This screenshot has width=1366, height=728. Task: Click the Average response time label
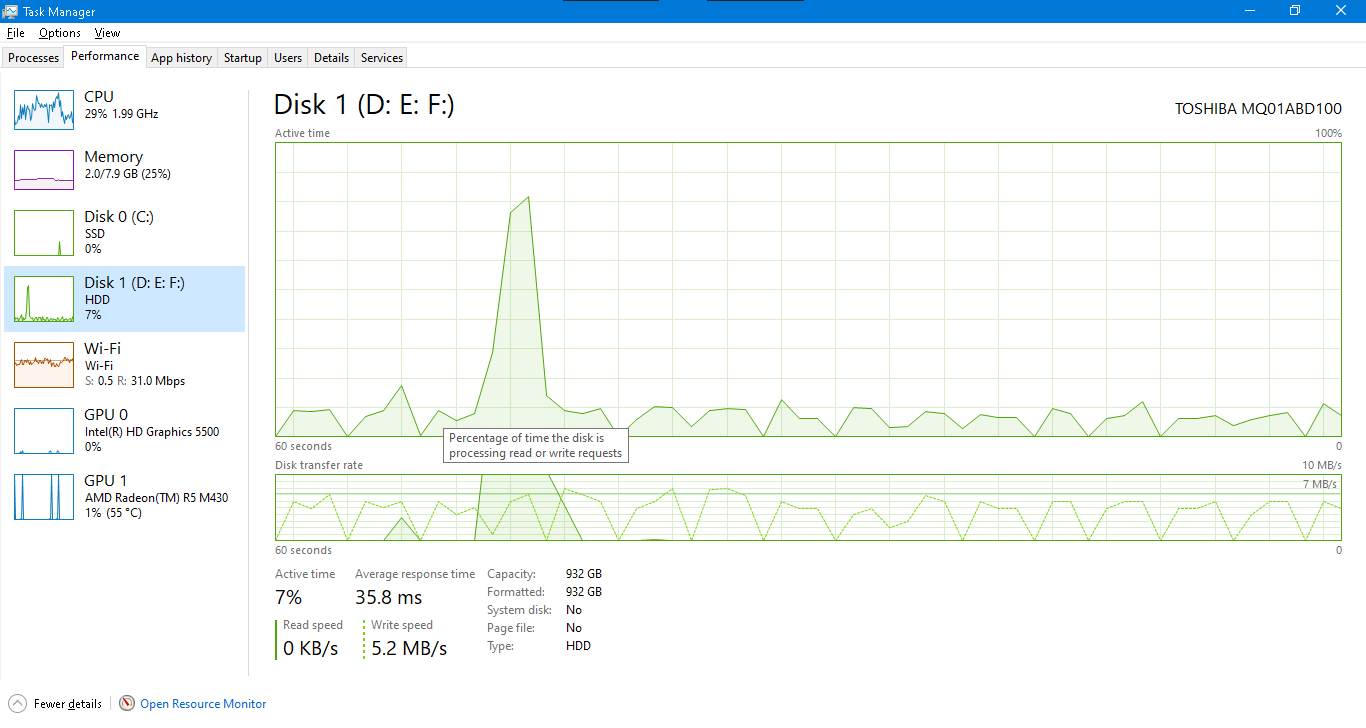point(415,574)
